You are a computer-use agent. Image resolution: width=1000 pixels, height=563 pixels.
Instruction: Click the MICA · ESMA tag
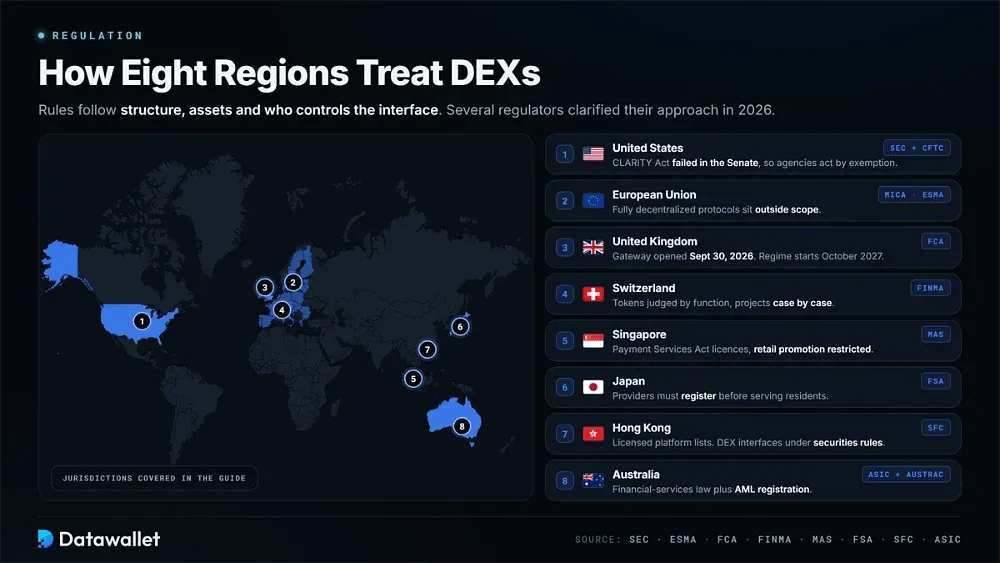(914, 195)
